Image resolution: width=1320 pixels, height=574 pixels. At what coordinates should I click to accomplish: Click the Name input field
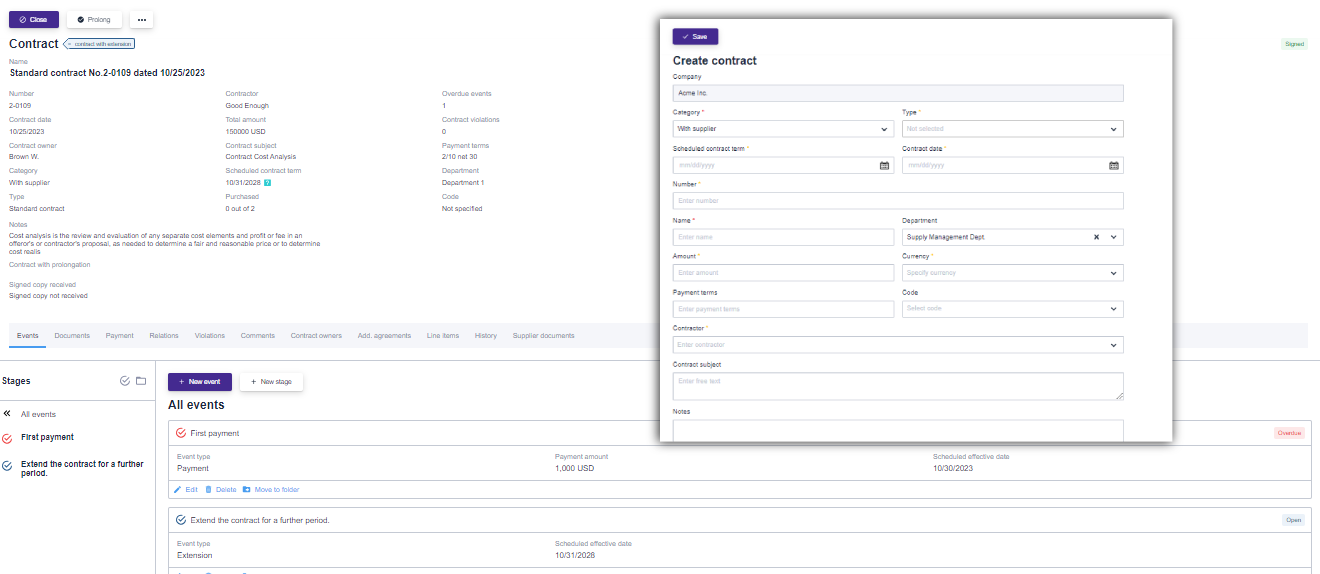(x=783, y=237)
